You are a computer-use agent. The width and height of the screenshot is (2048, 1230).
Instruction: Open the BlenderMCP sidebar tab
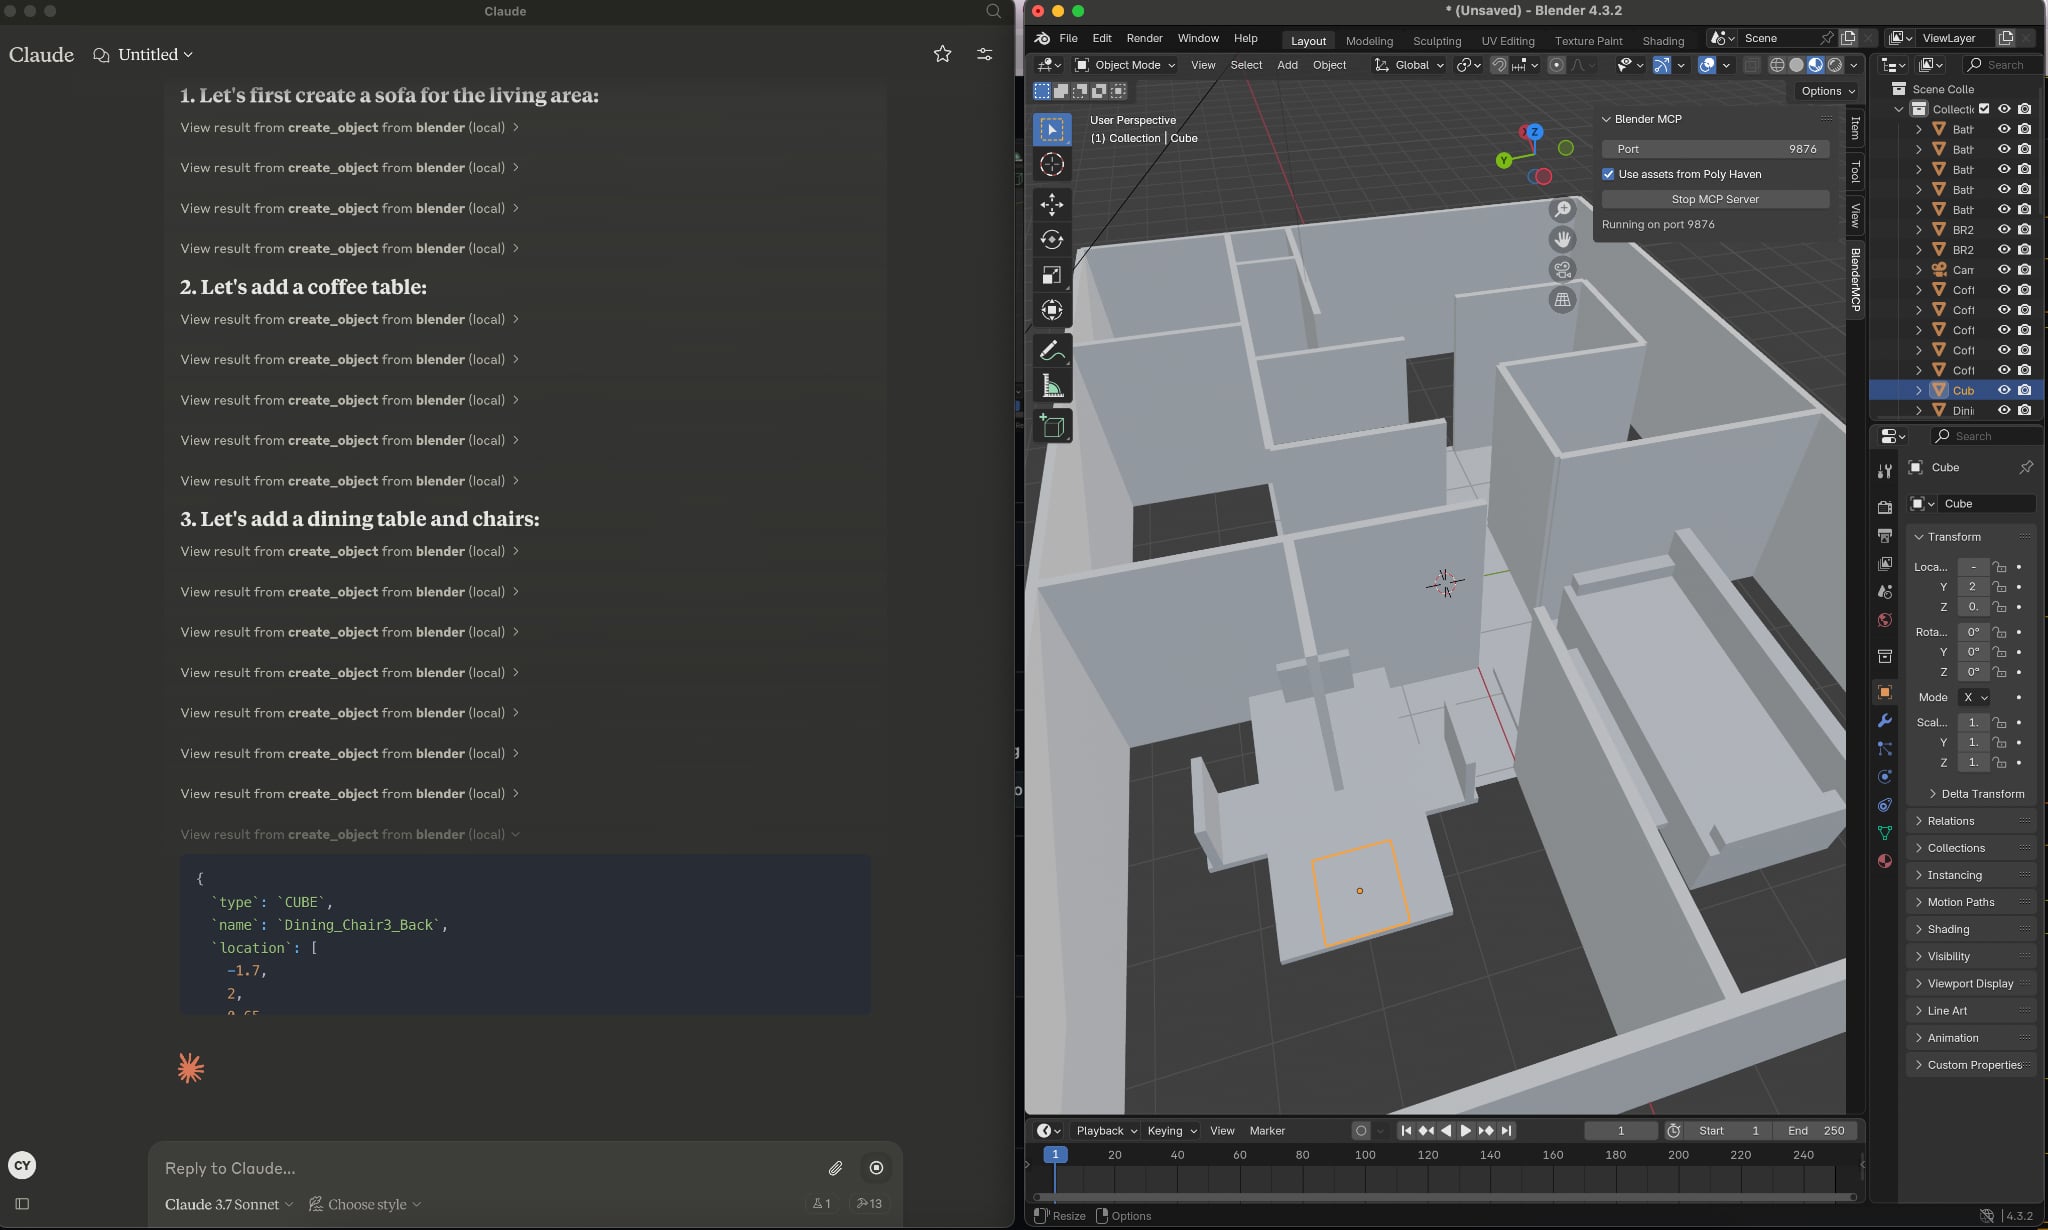(1855, 279)
